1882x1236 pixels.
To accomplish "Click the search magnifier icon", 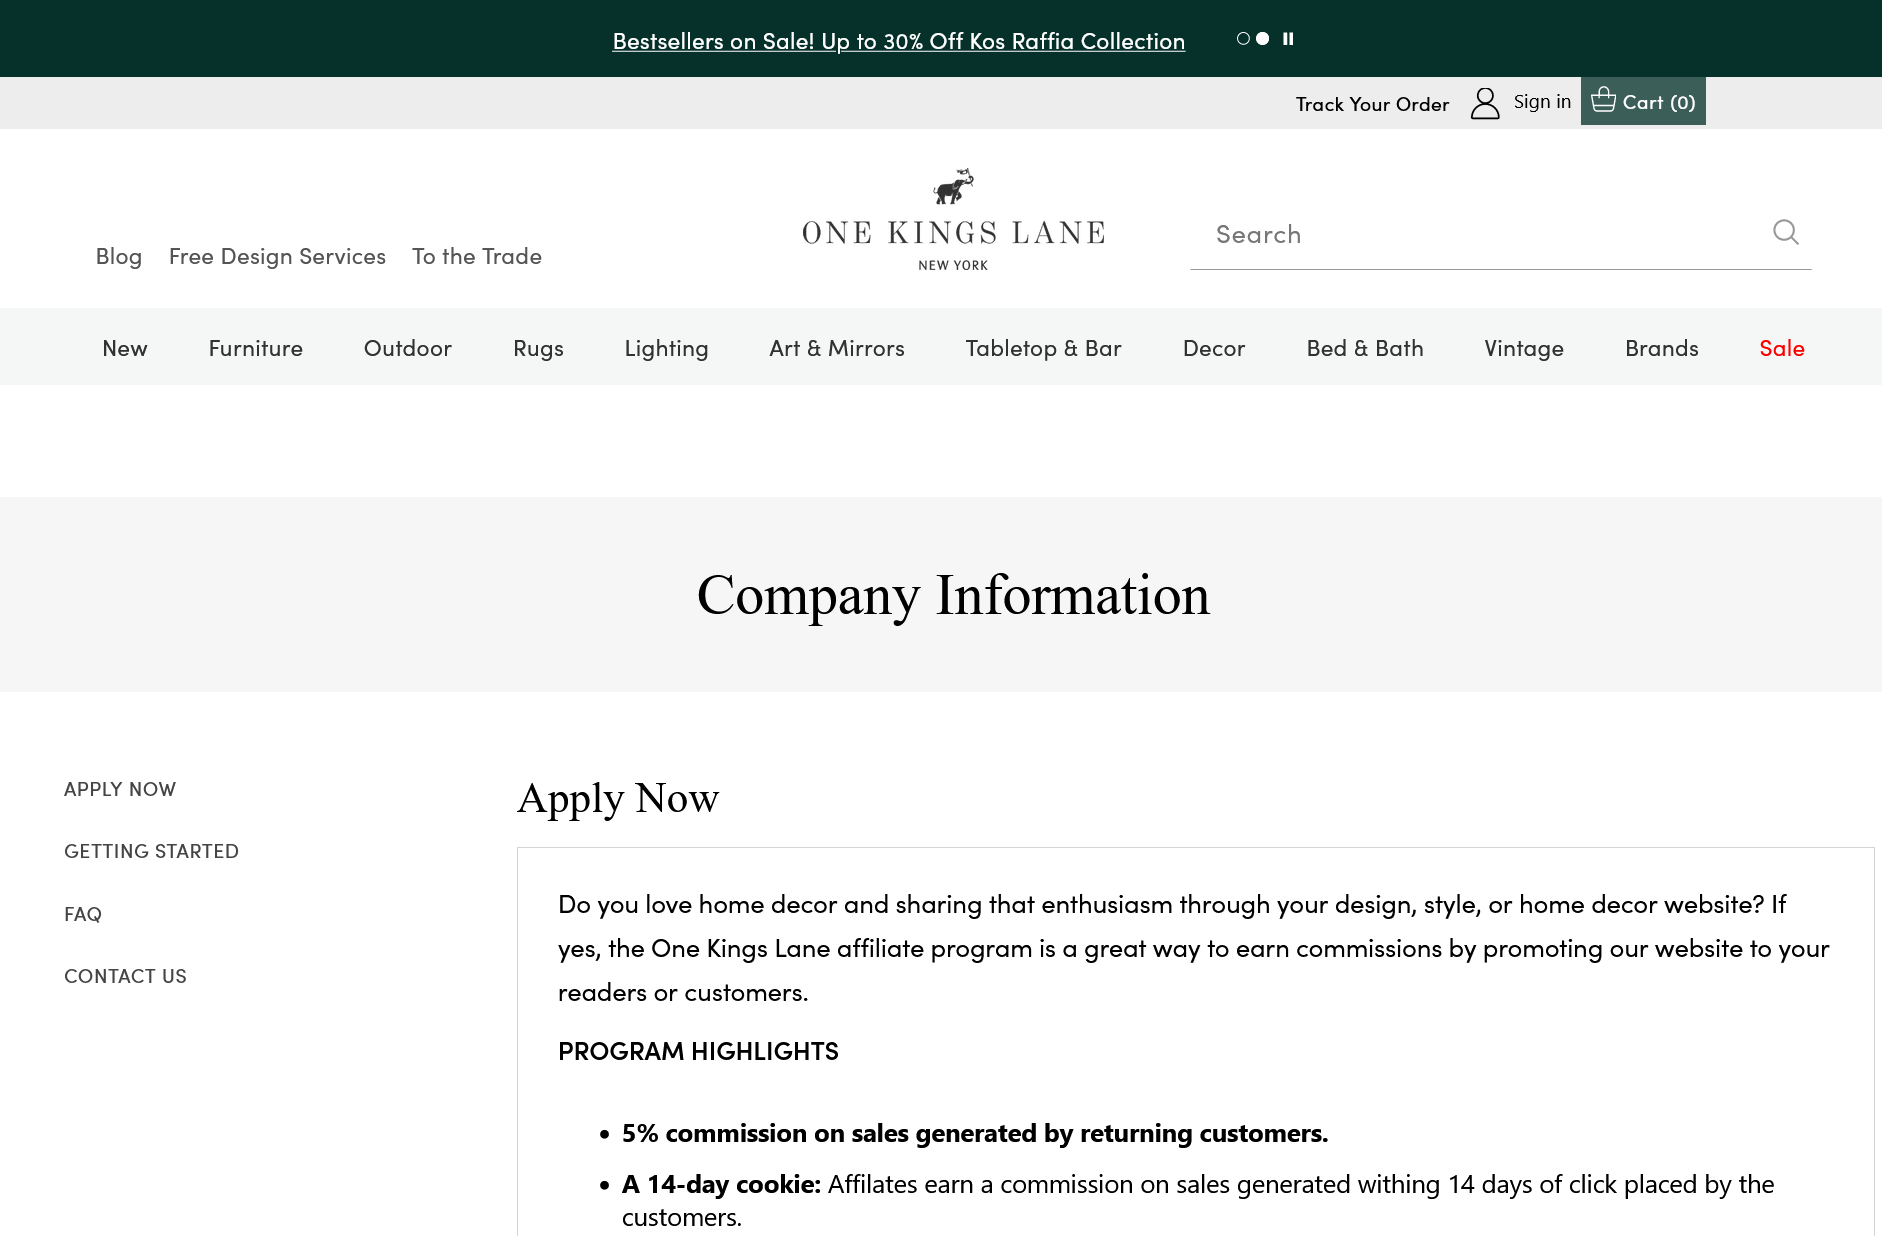I will 1785,232.
